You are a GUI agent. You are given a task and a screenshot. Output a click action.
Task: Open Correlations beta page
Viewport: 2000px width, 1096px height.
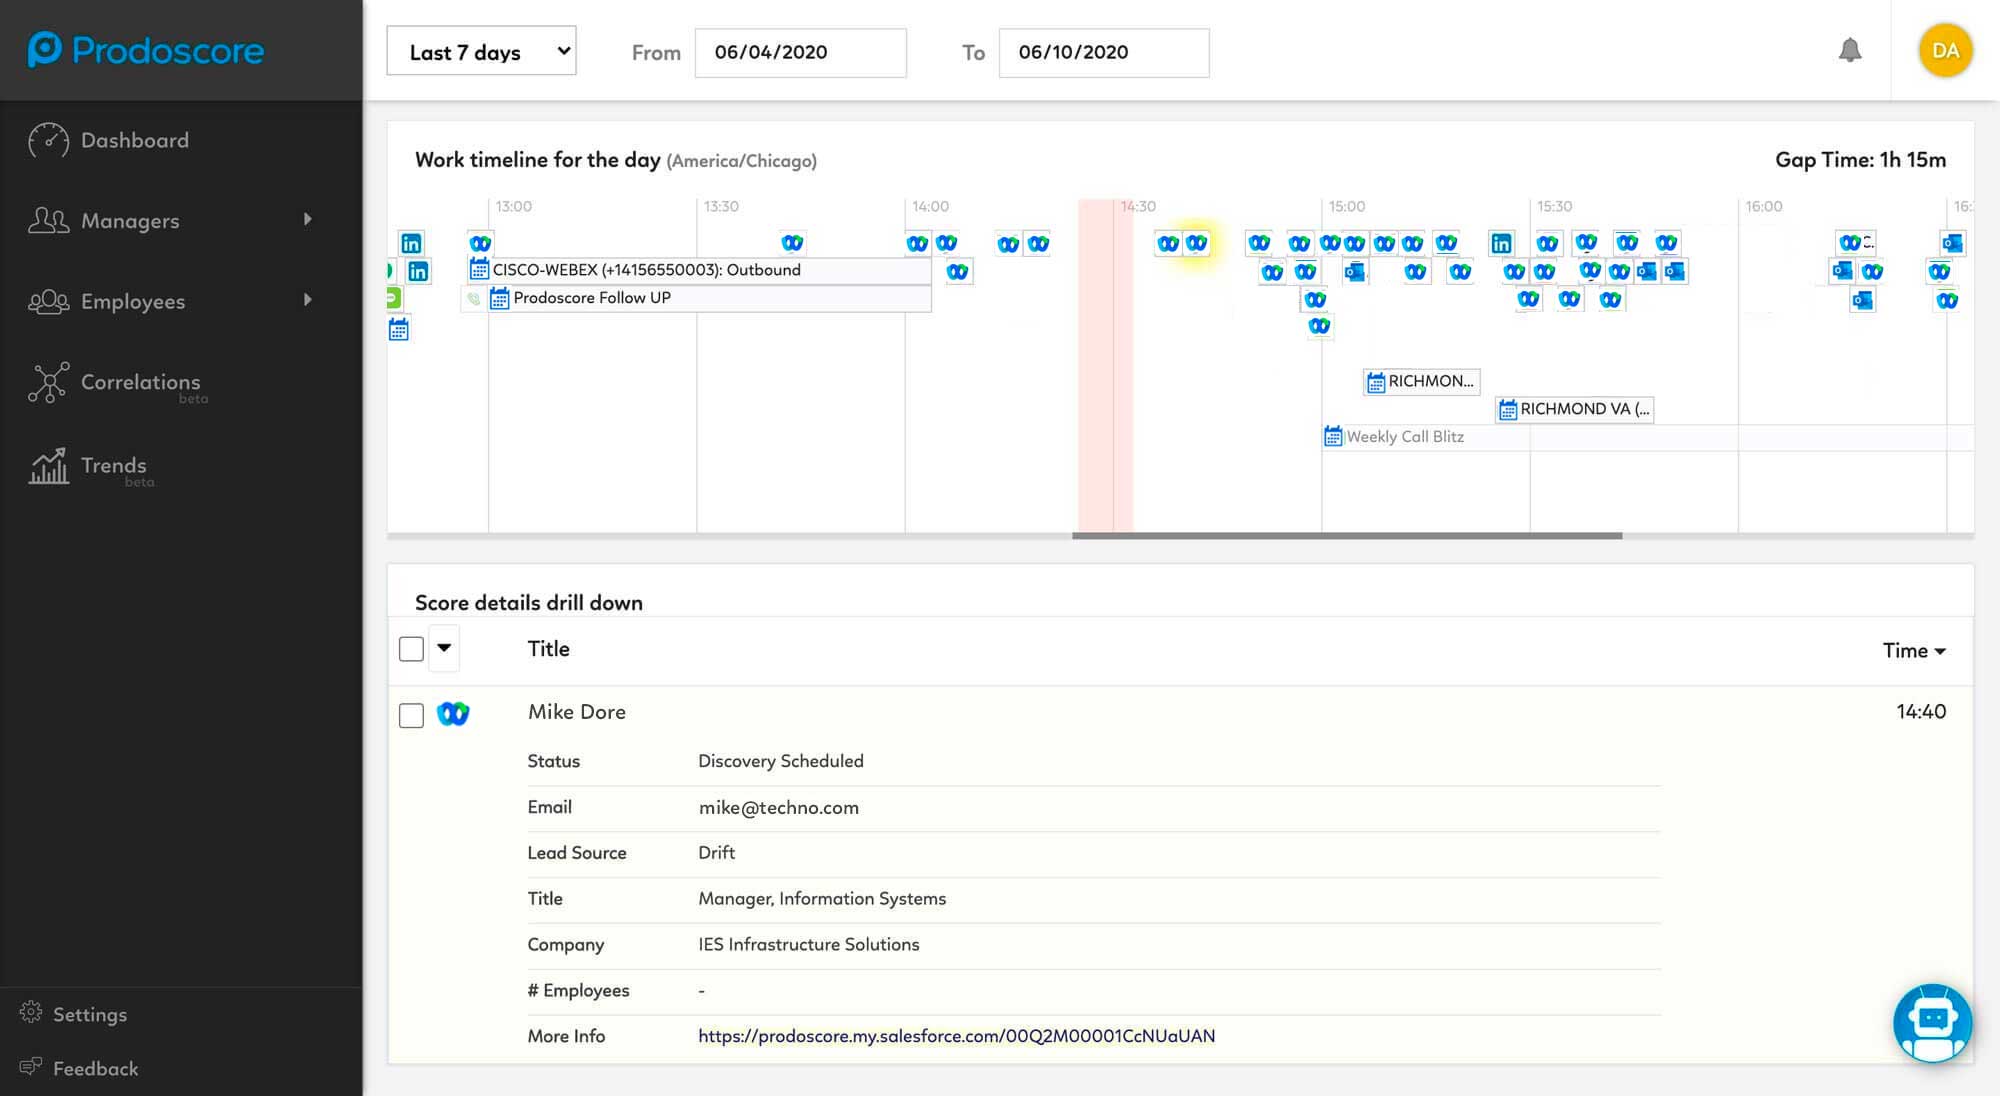(141, 382)
